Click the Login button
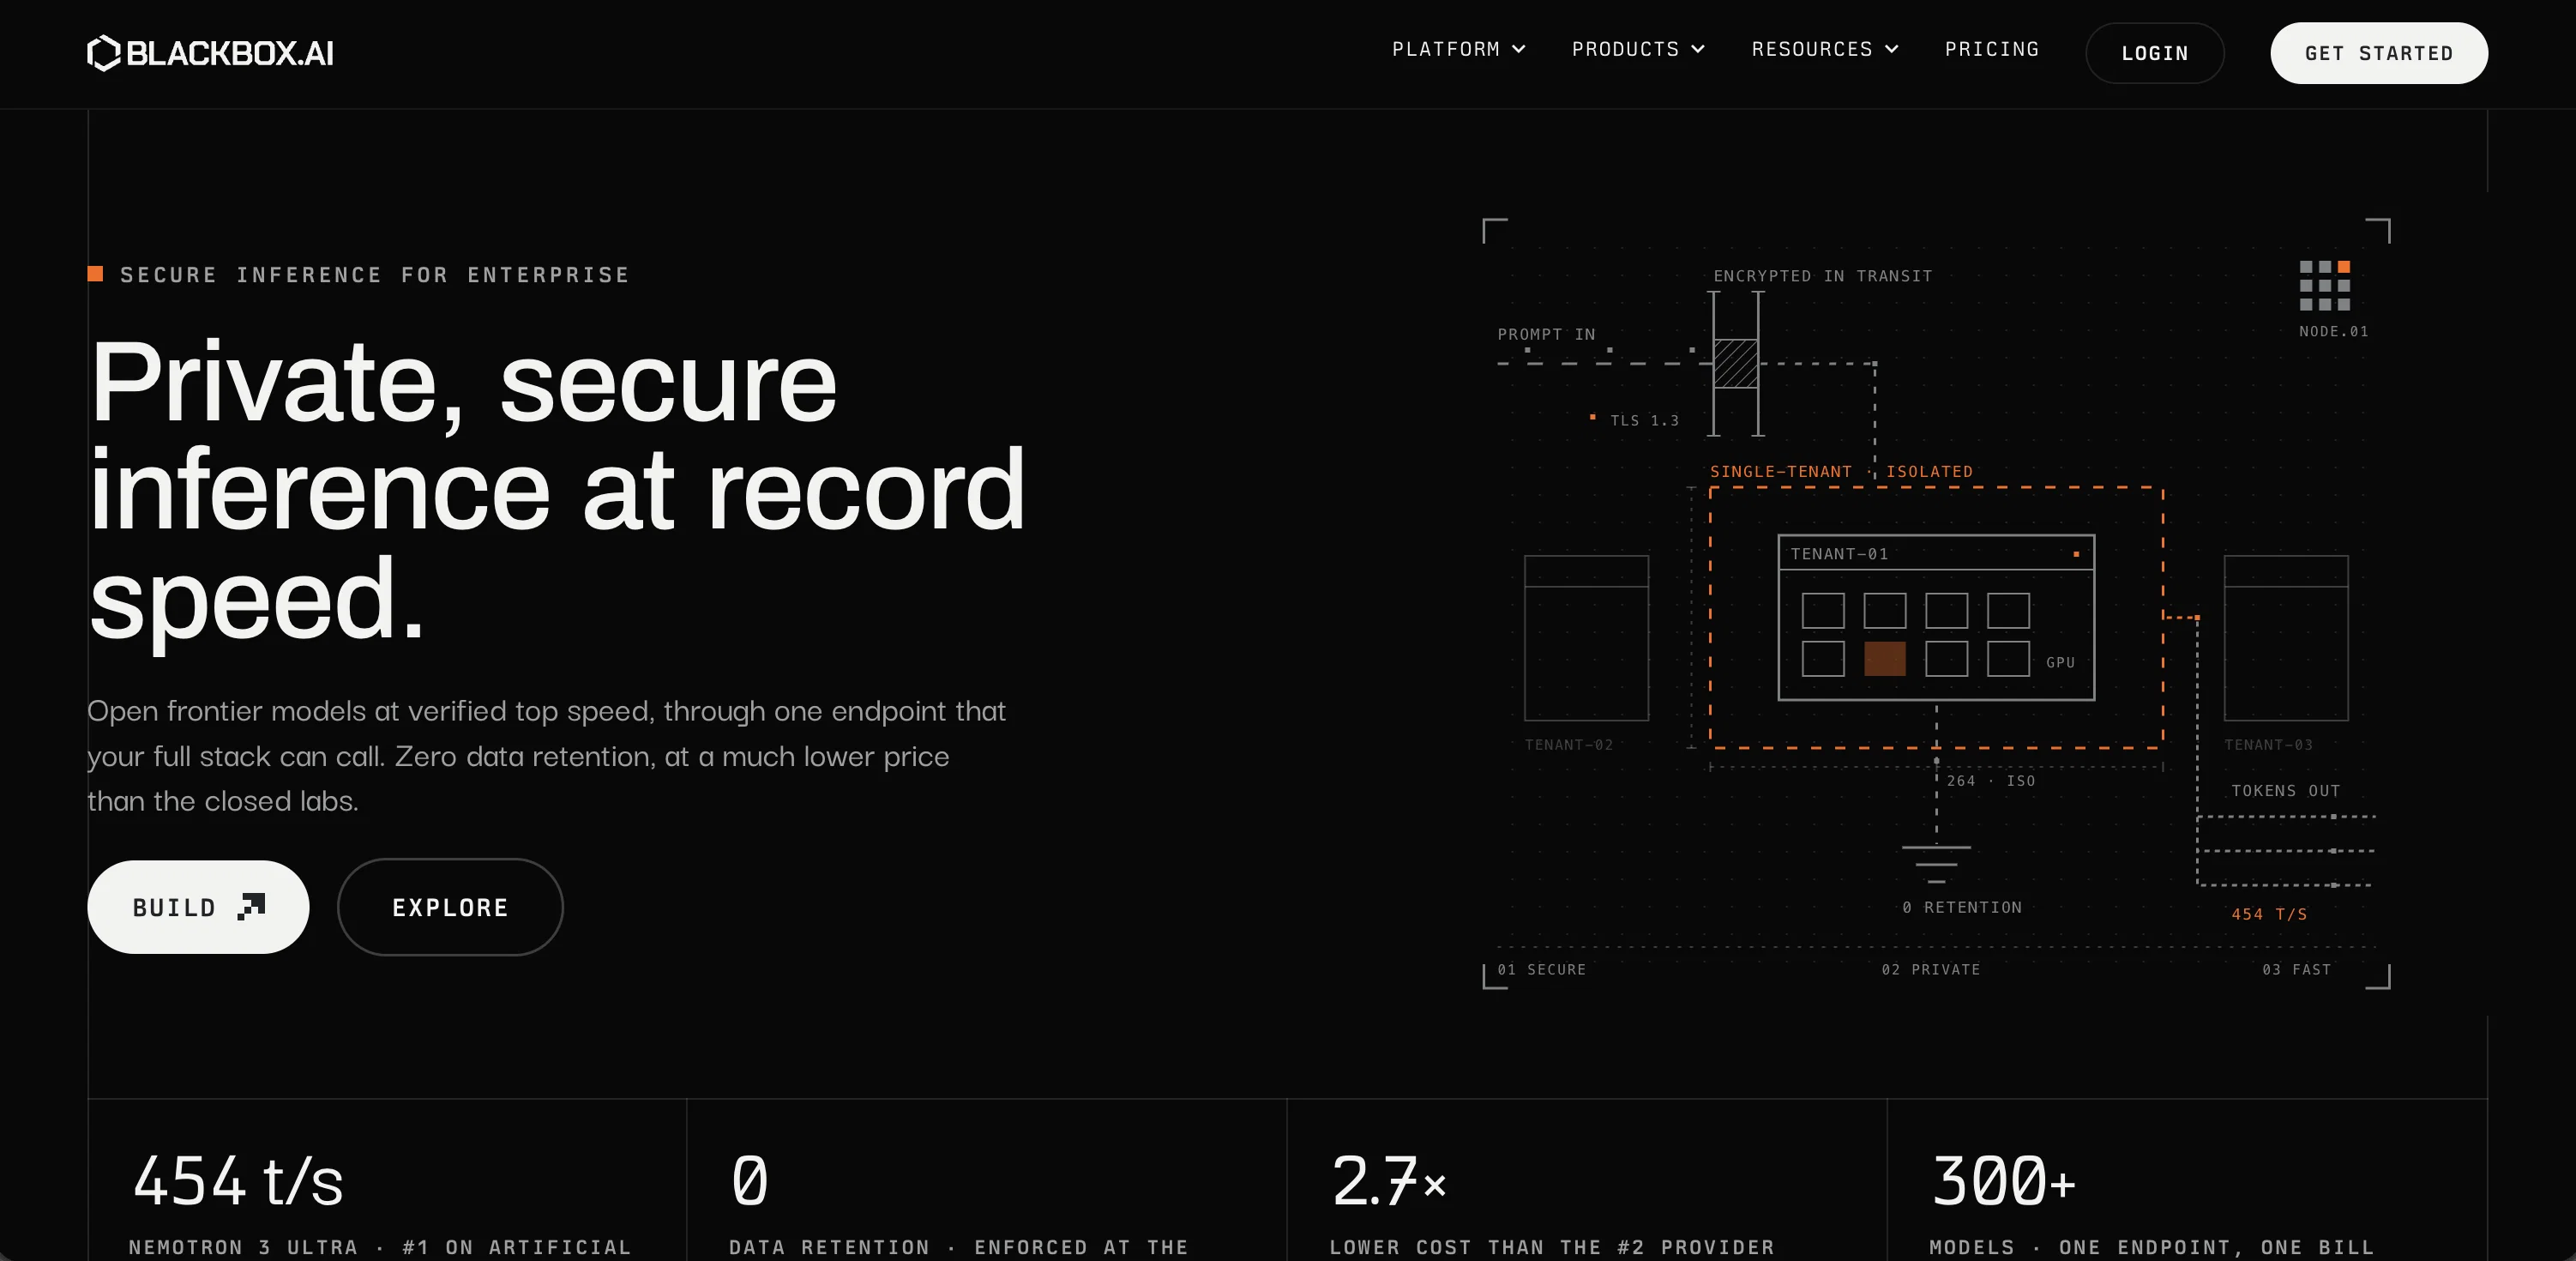This screenshot has height=1261, width=2576. coord(2155,53)
